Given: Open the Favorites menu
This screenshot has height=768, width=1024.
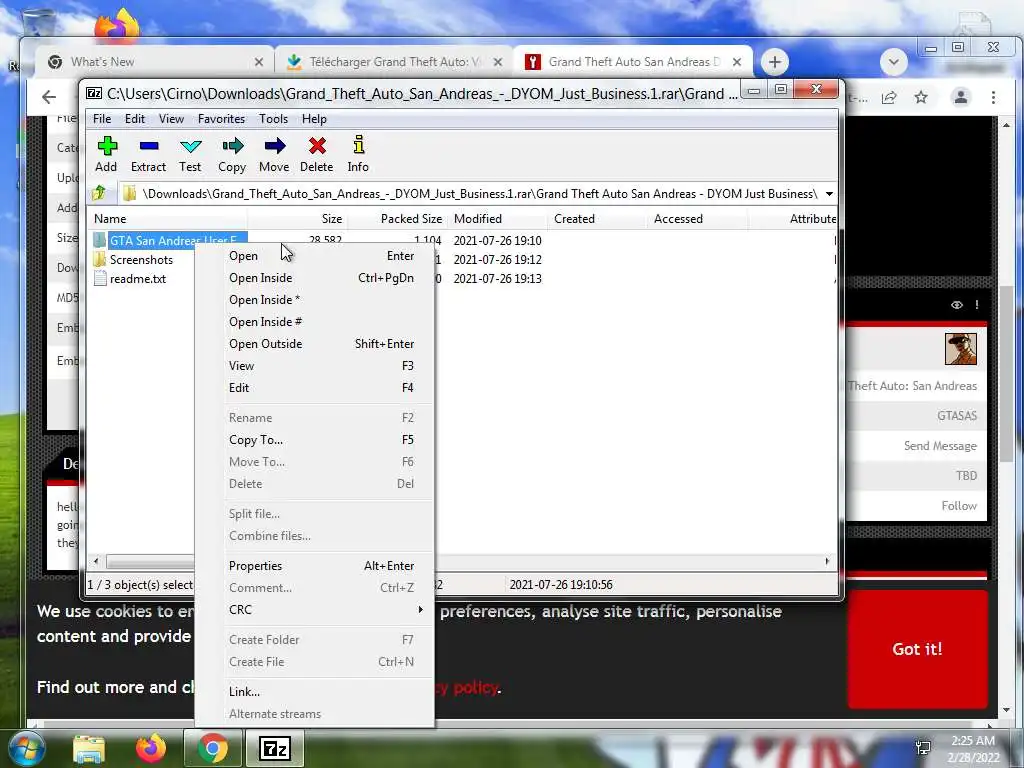Looking at the screenshot, I should (221, 119).
